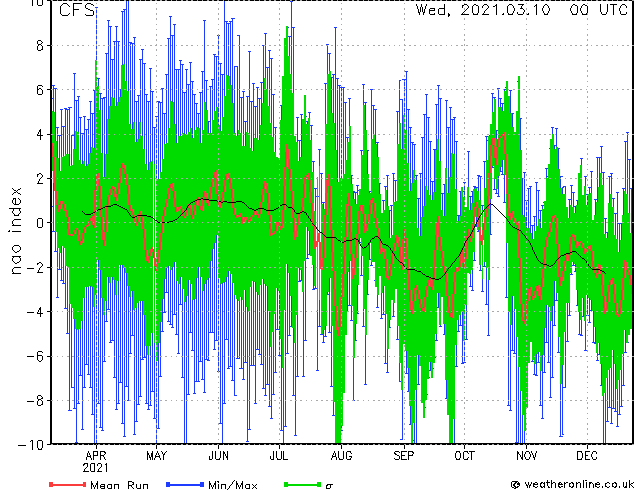Image resolution: width=634 pixels, height=490 pixels.
Task: Click the 'nao index' y-axis title
Action: (15, 231)
